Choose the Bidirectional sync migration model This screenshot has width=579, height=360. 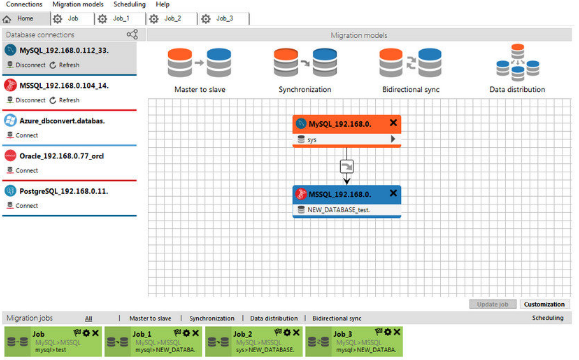coord(411,70)
